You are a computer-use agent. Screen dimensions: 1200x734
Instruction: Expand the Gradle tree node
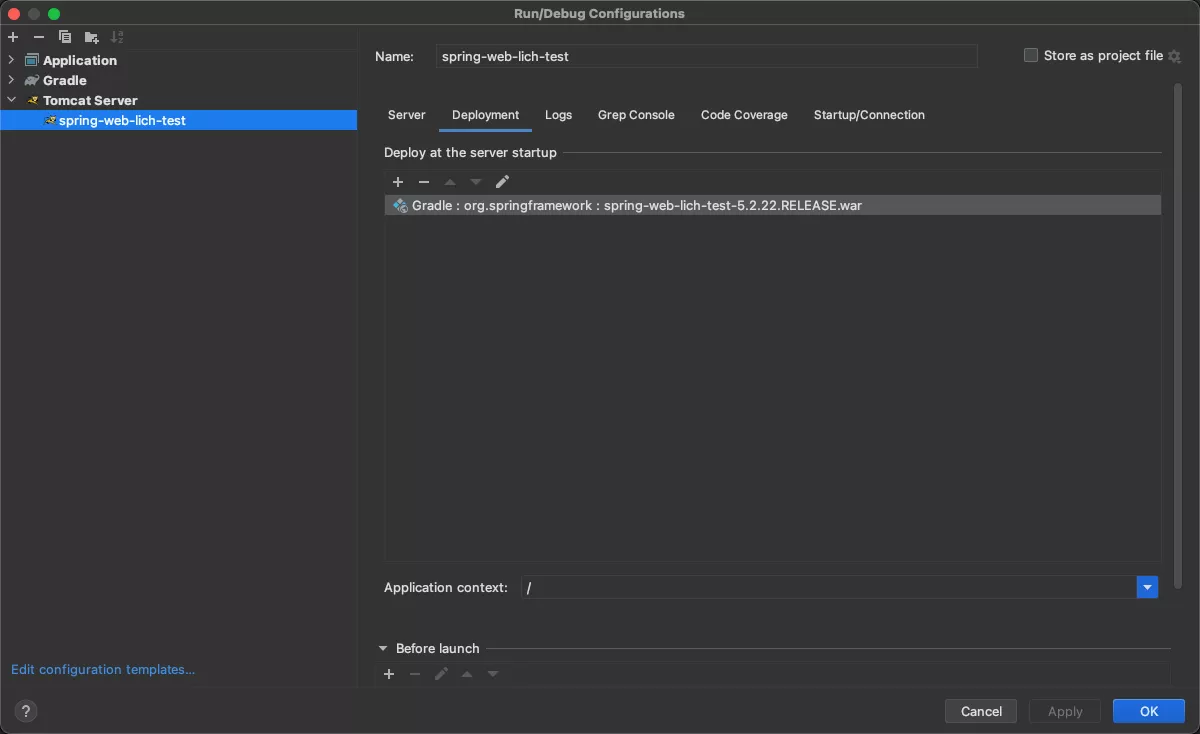pos(12,80)
